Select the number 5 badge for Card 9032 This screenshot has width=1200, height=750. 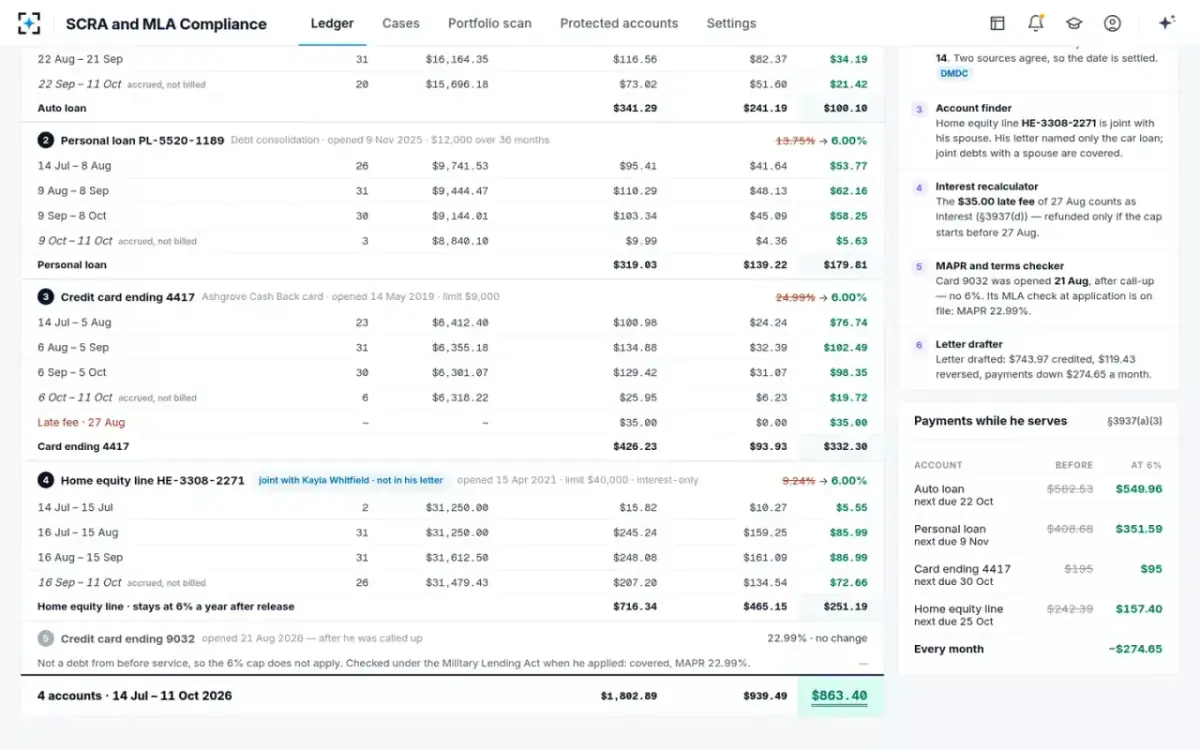click(45, 638)
